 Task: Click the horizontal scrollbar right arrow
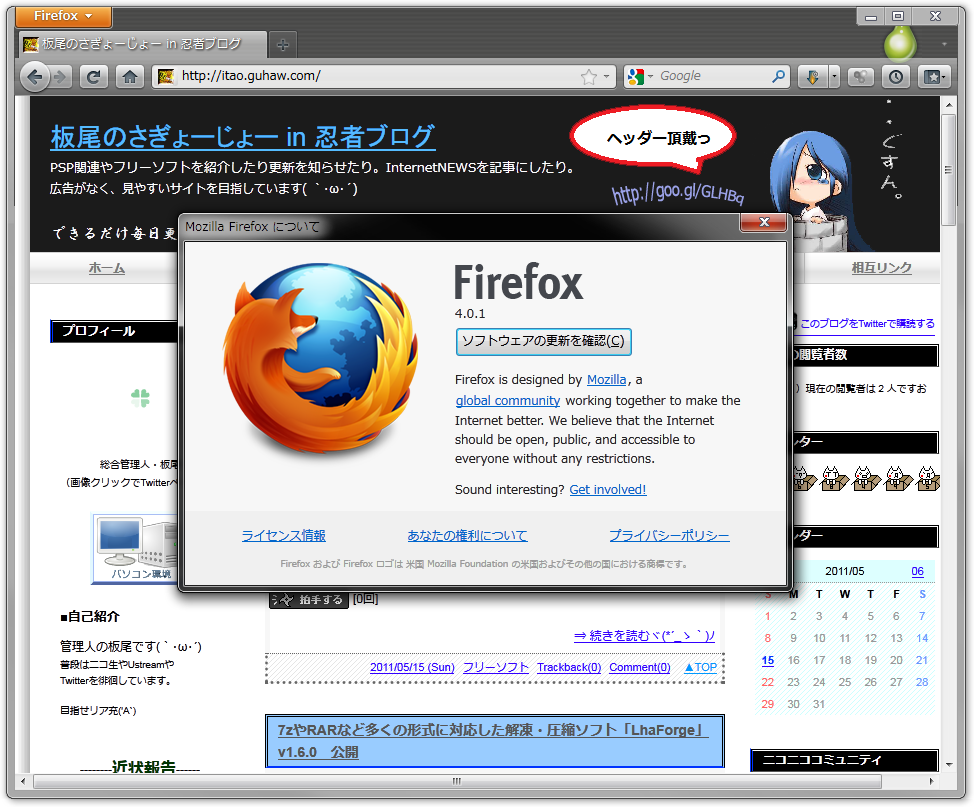(932, 782)
